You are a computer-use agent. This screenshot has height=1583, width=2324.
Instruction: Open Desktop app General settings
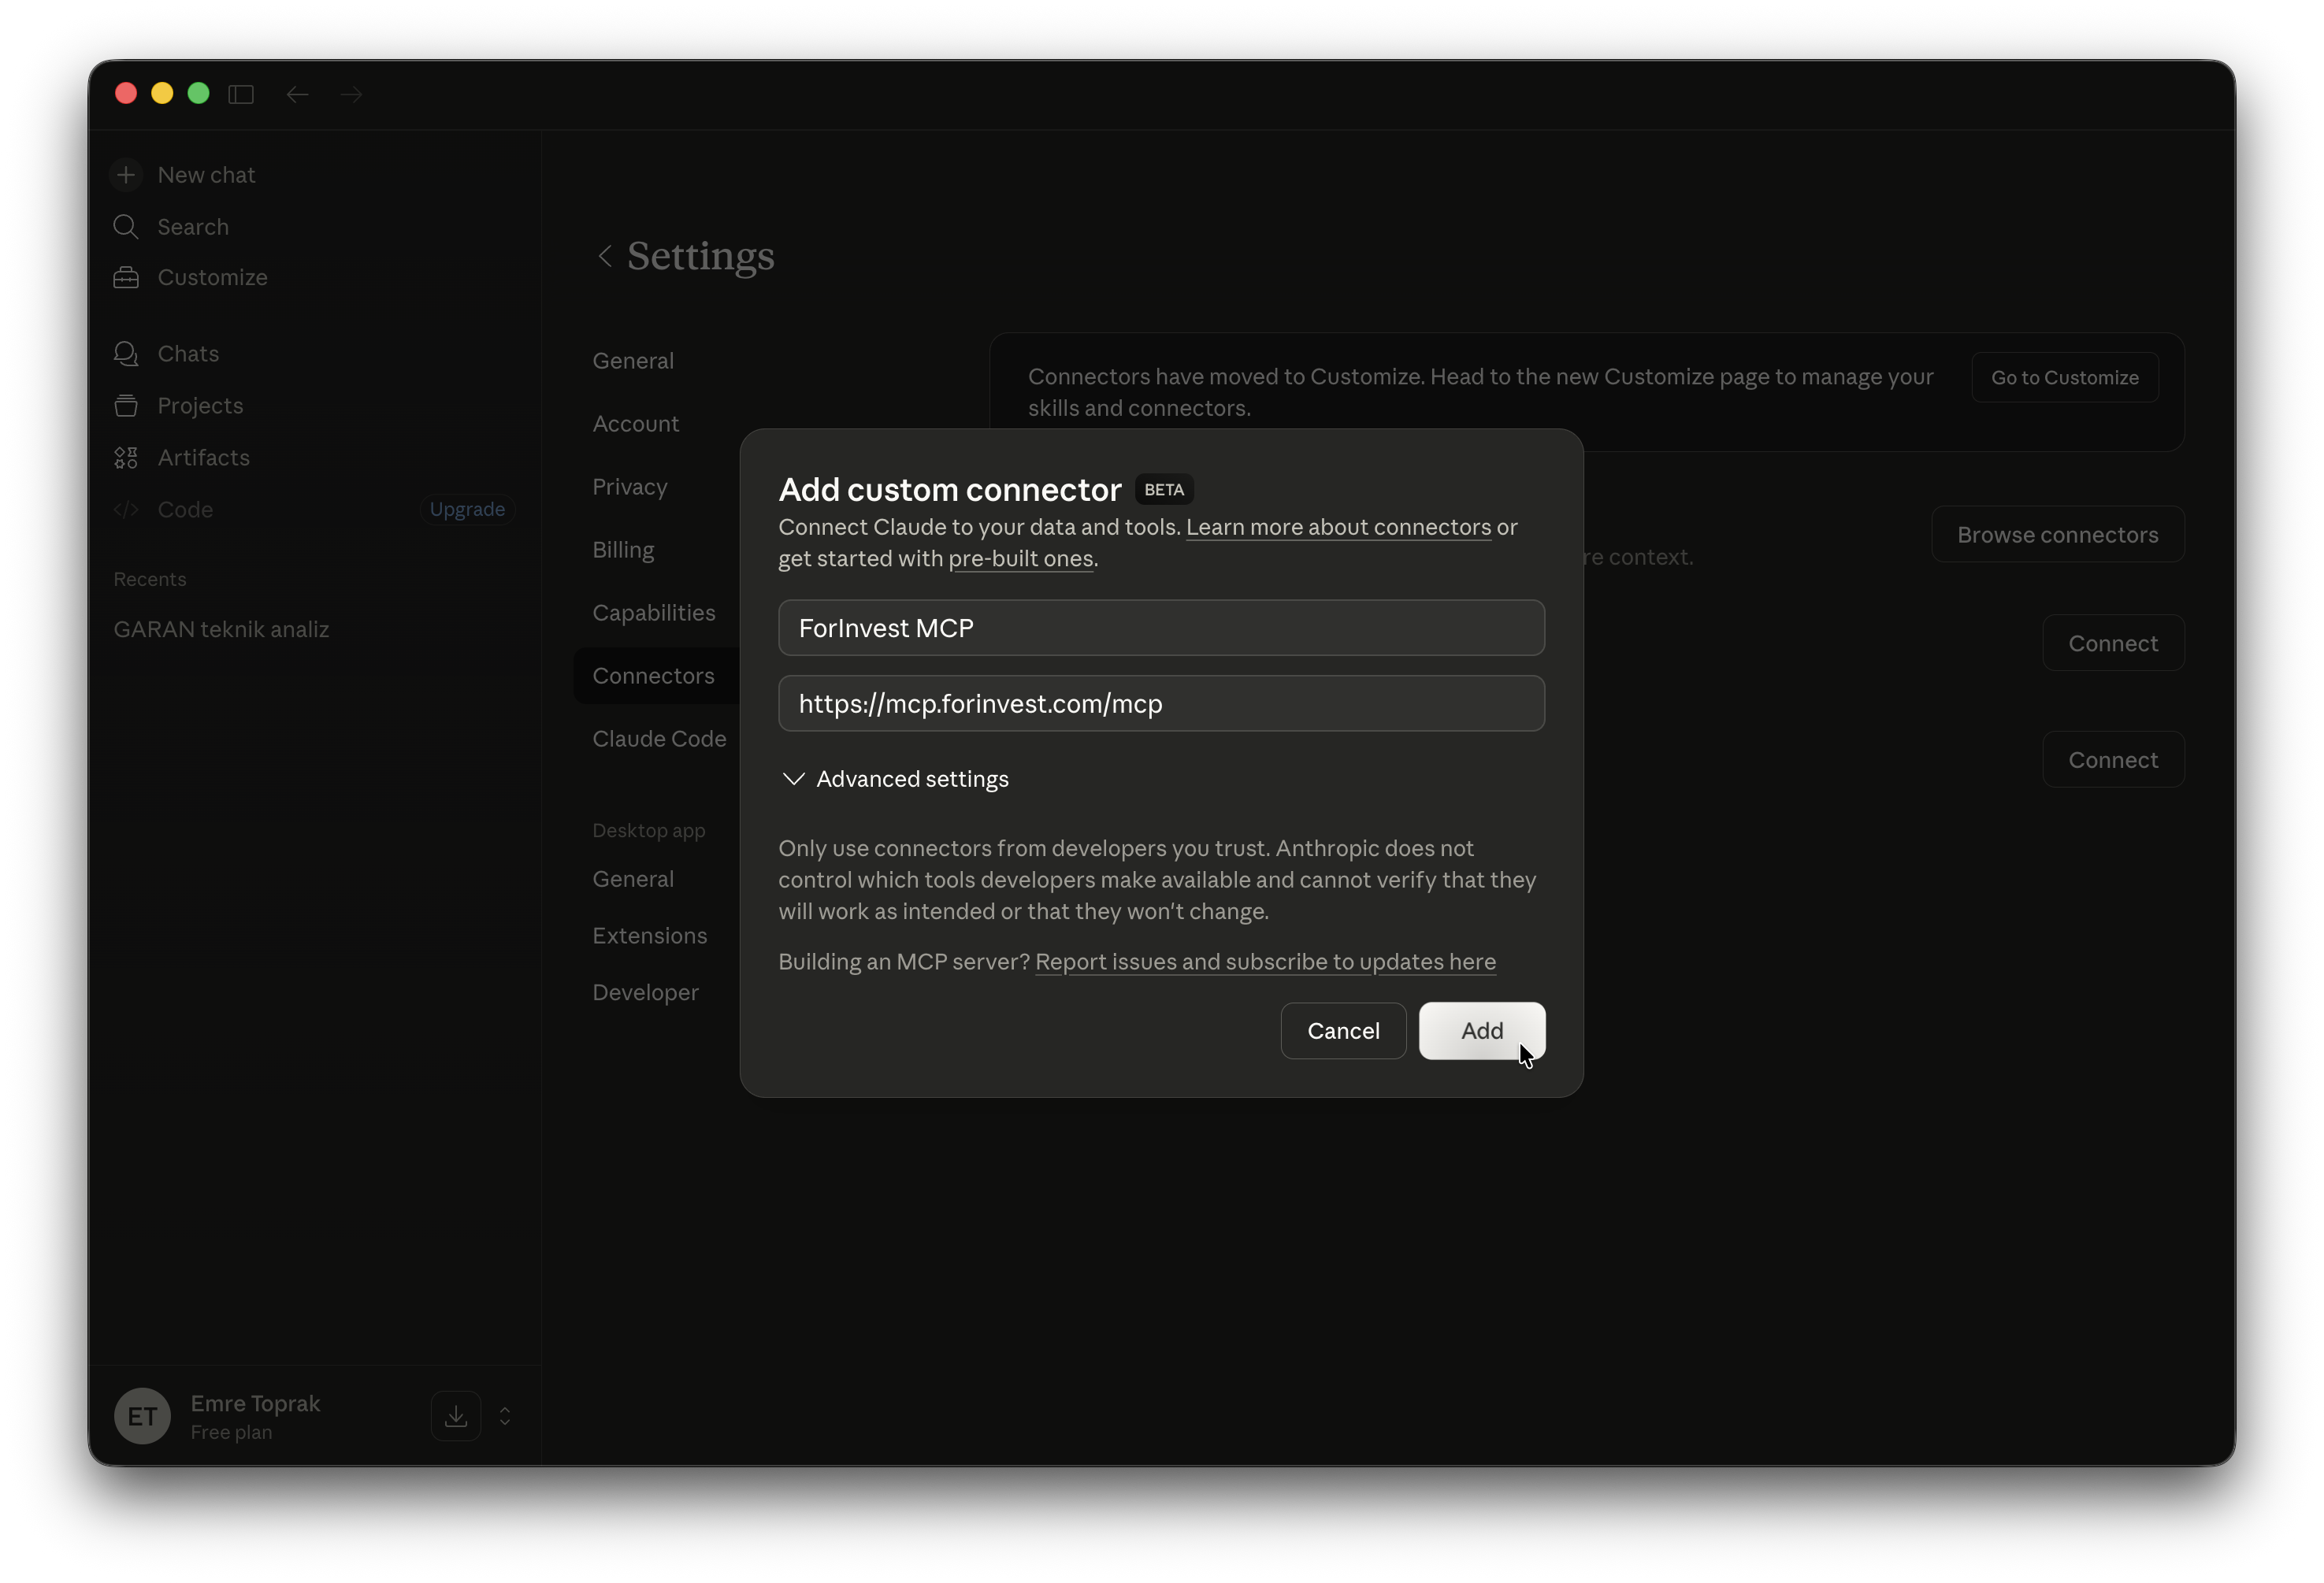(633, 879)
